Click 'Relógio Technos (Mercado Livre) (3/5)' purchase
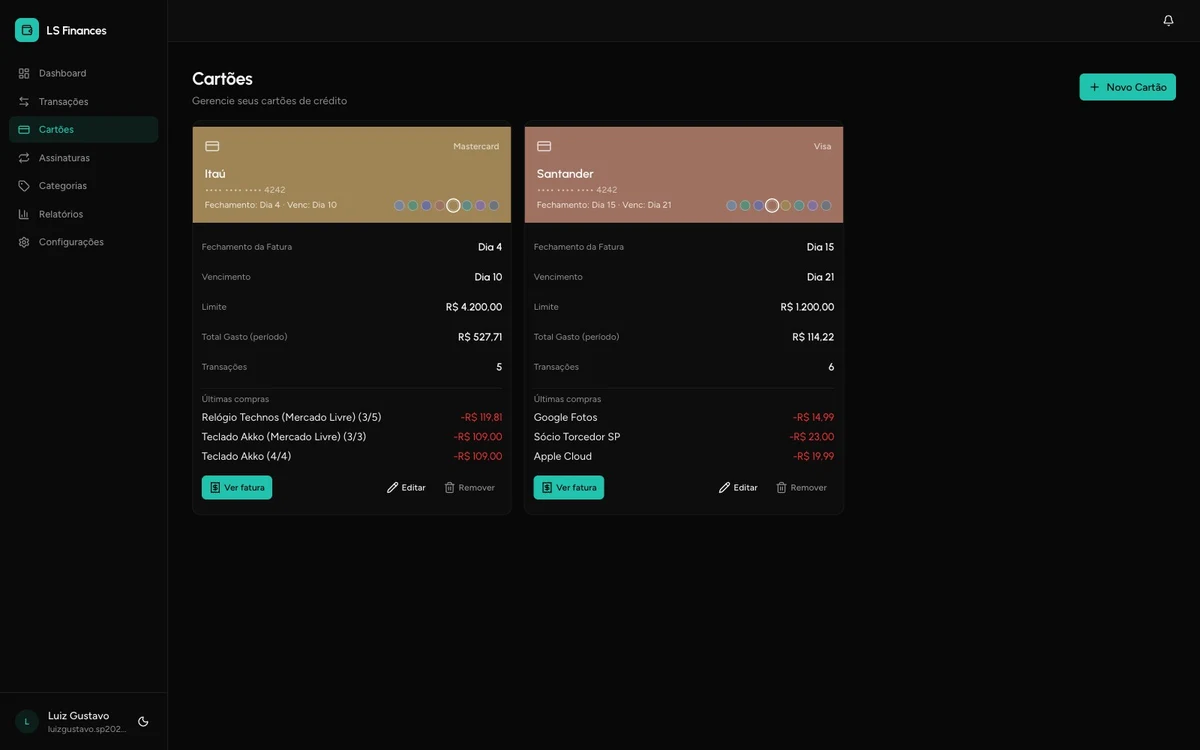 (x=291, y=417)
